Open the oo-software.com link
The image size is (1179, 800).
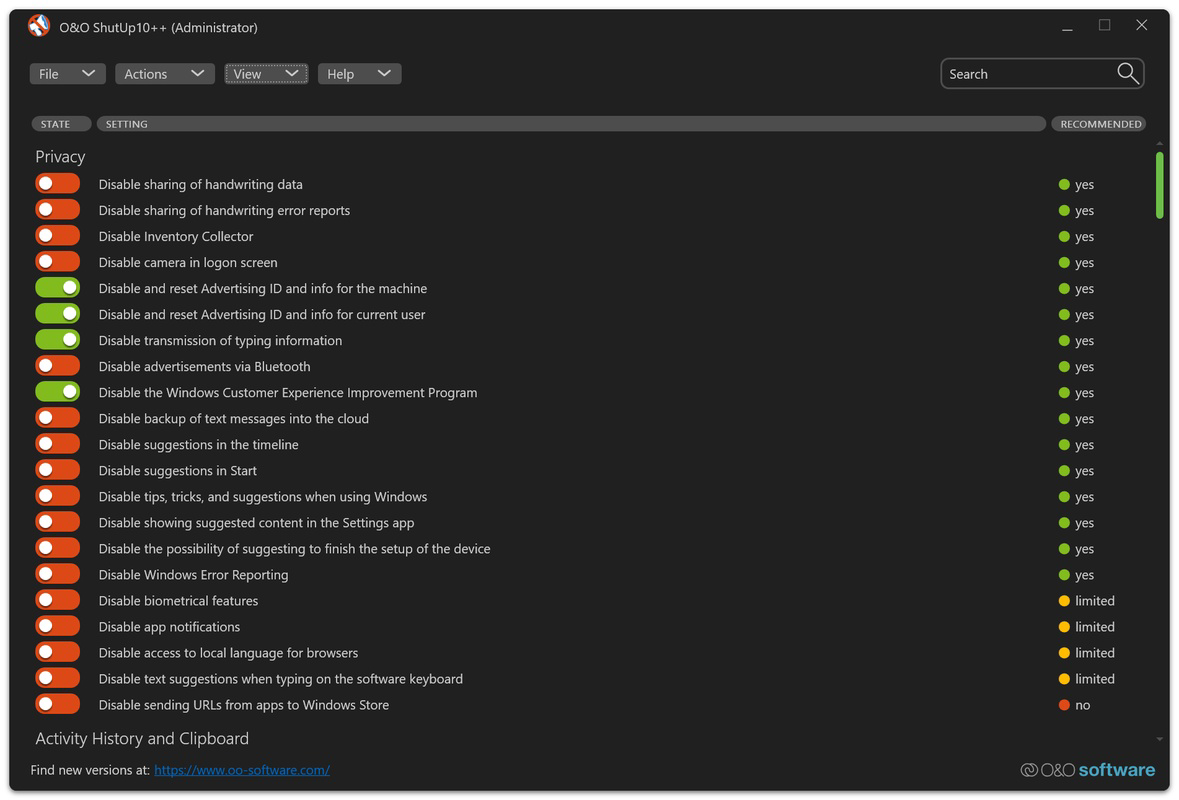tap(242, 770)
